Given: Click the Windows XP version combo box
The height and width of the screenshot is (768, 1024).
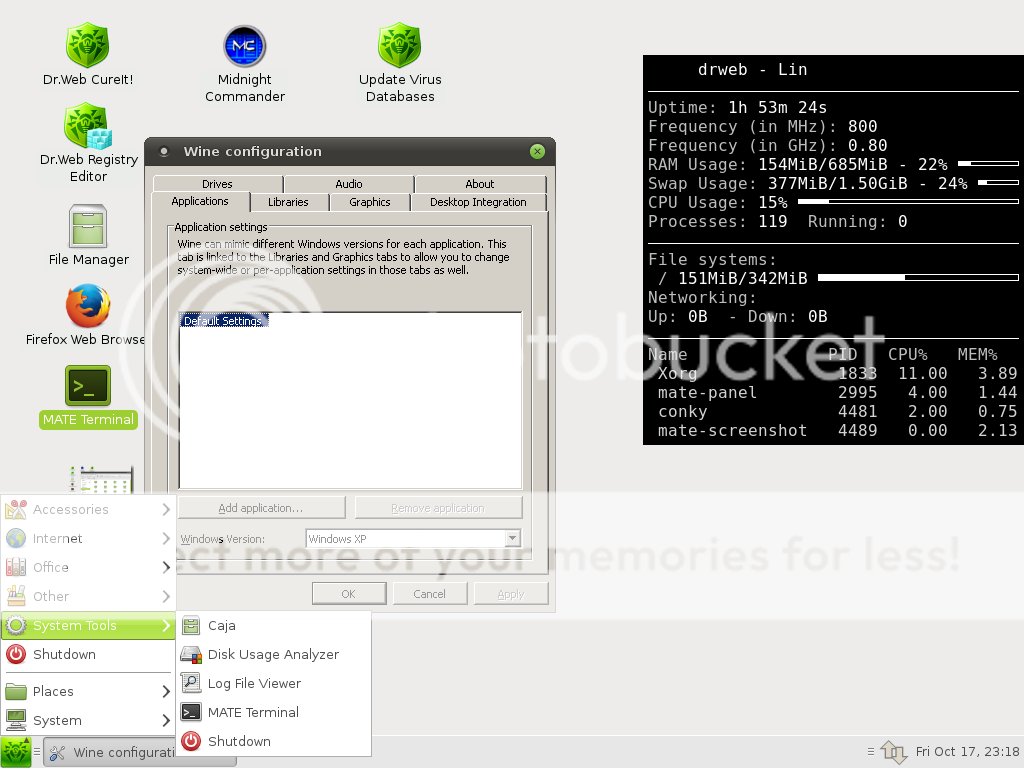Looking at the screenshot, I should point(413,539).
